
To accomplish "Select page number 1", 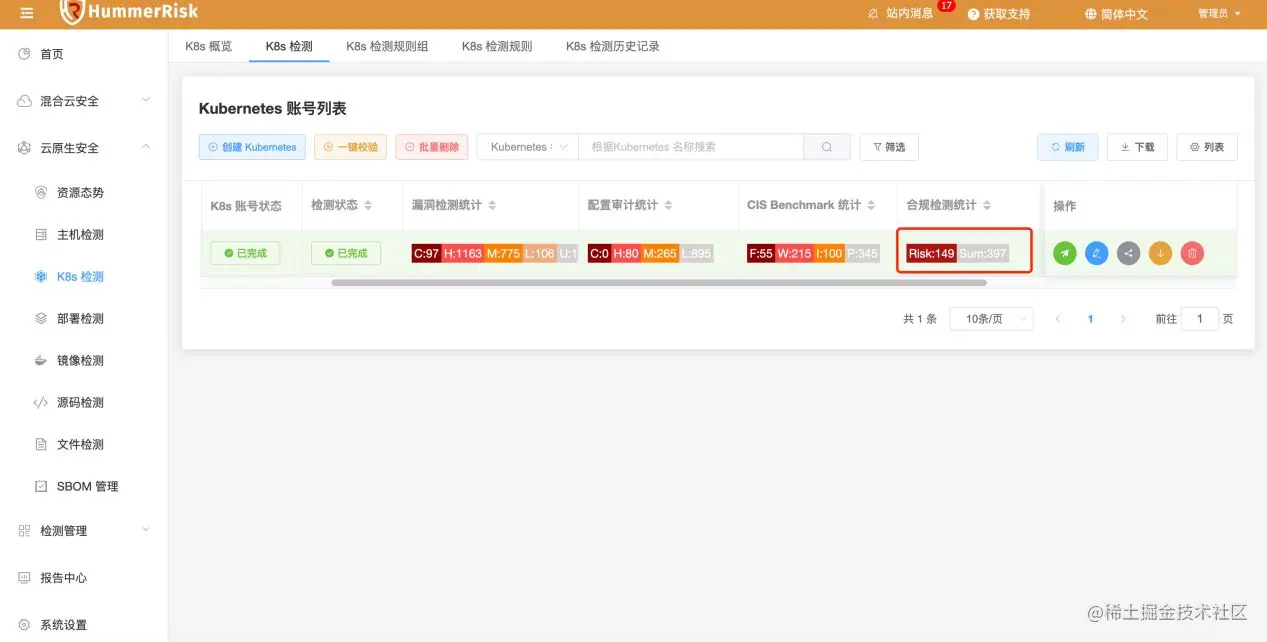I will pyautogui.click(x=1090, y=319).
